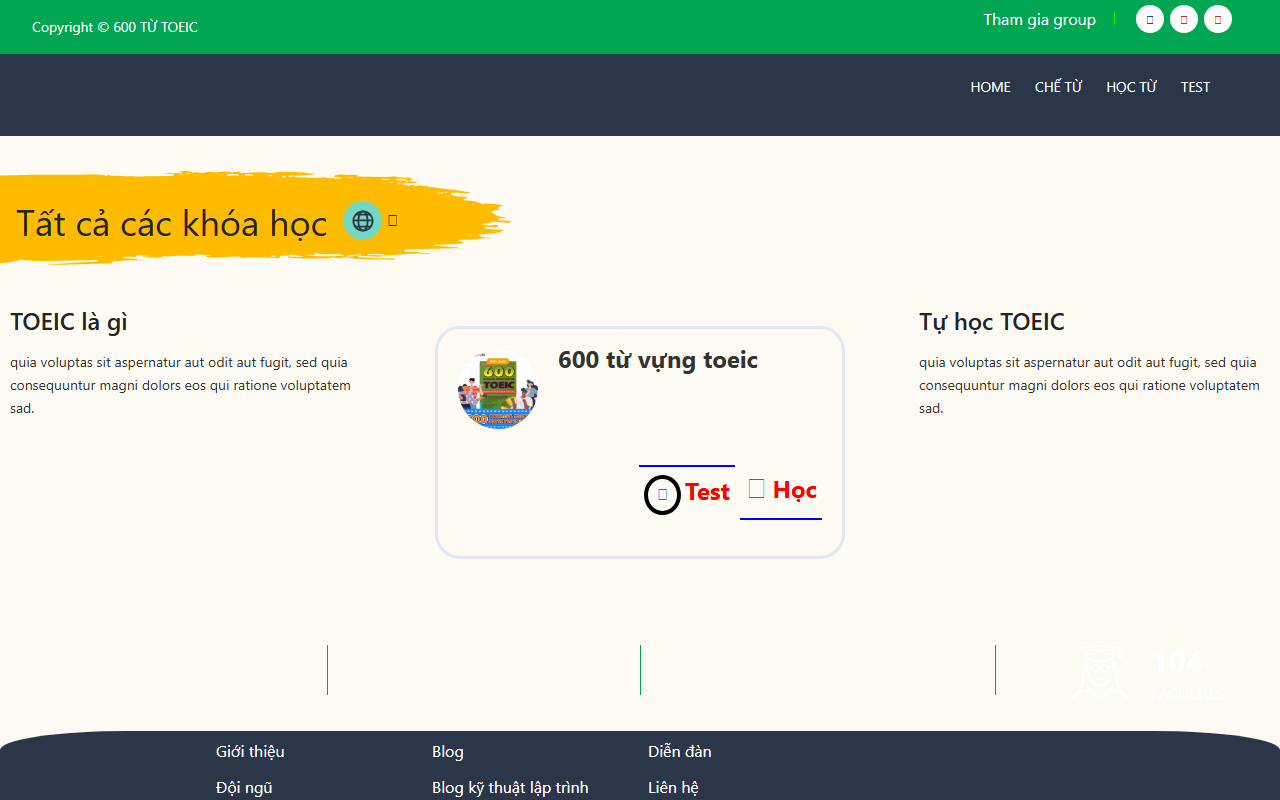Viewport: 1280px width, 800px height.
Task: Click the red Học link in the course card
Action: (795, 490)
